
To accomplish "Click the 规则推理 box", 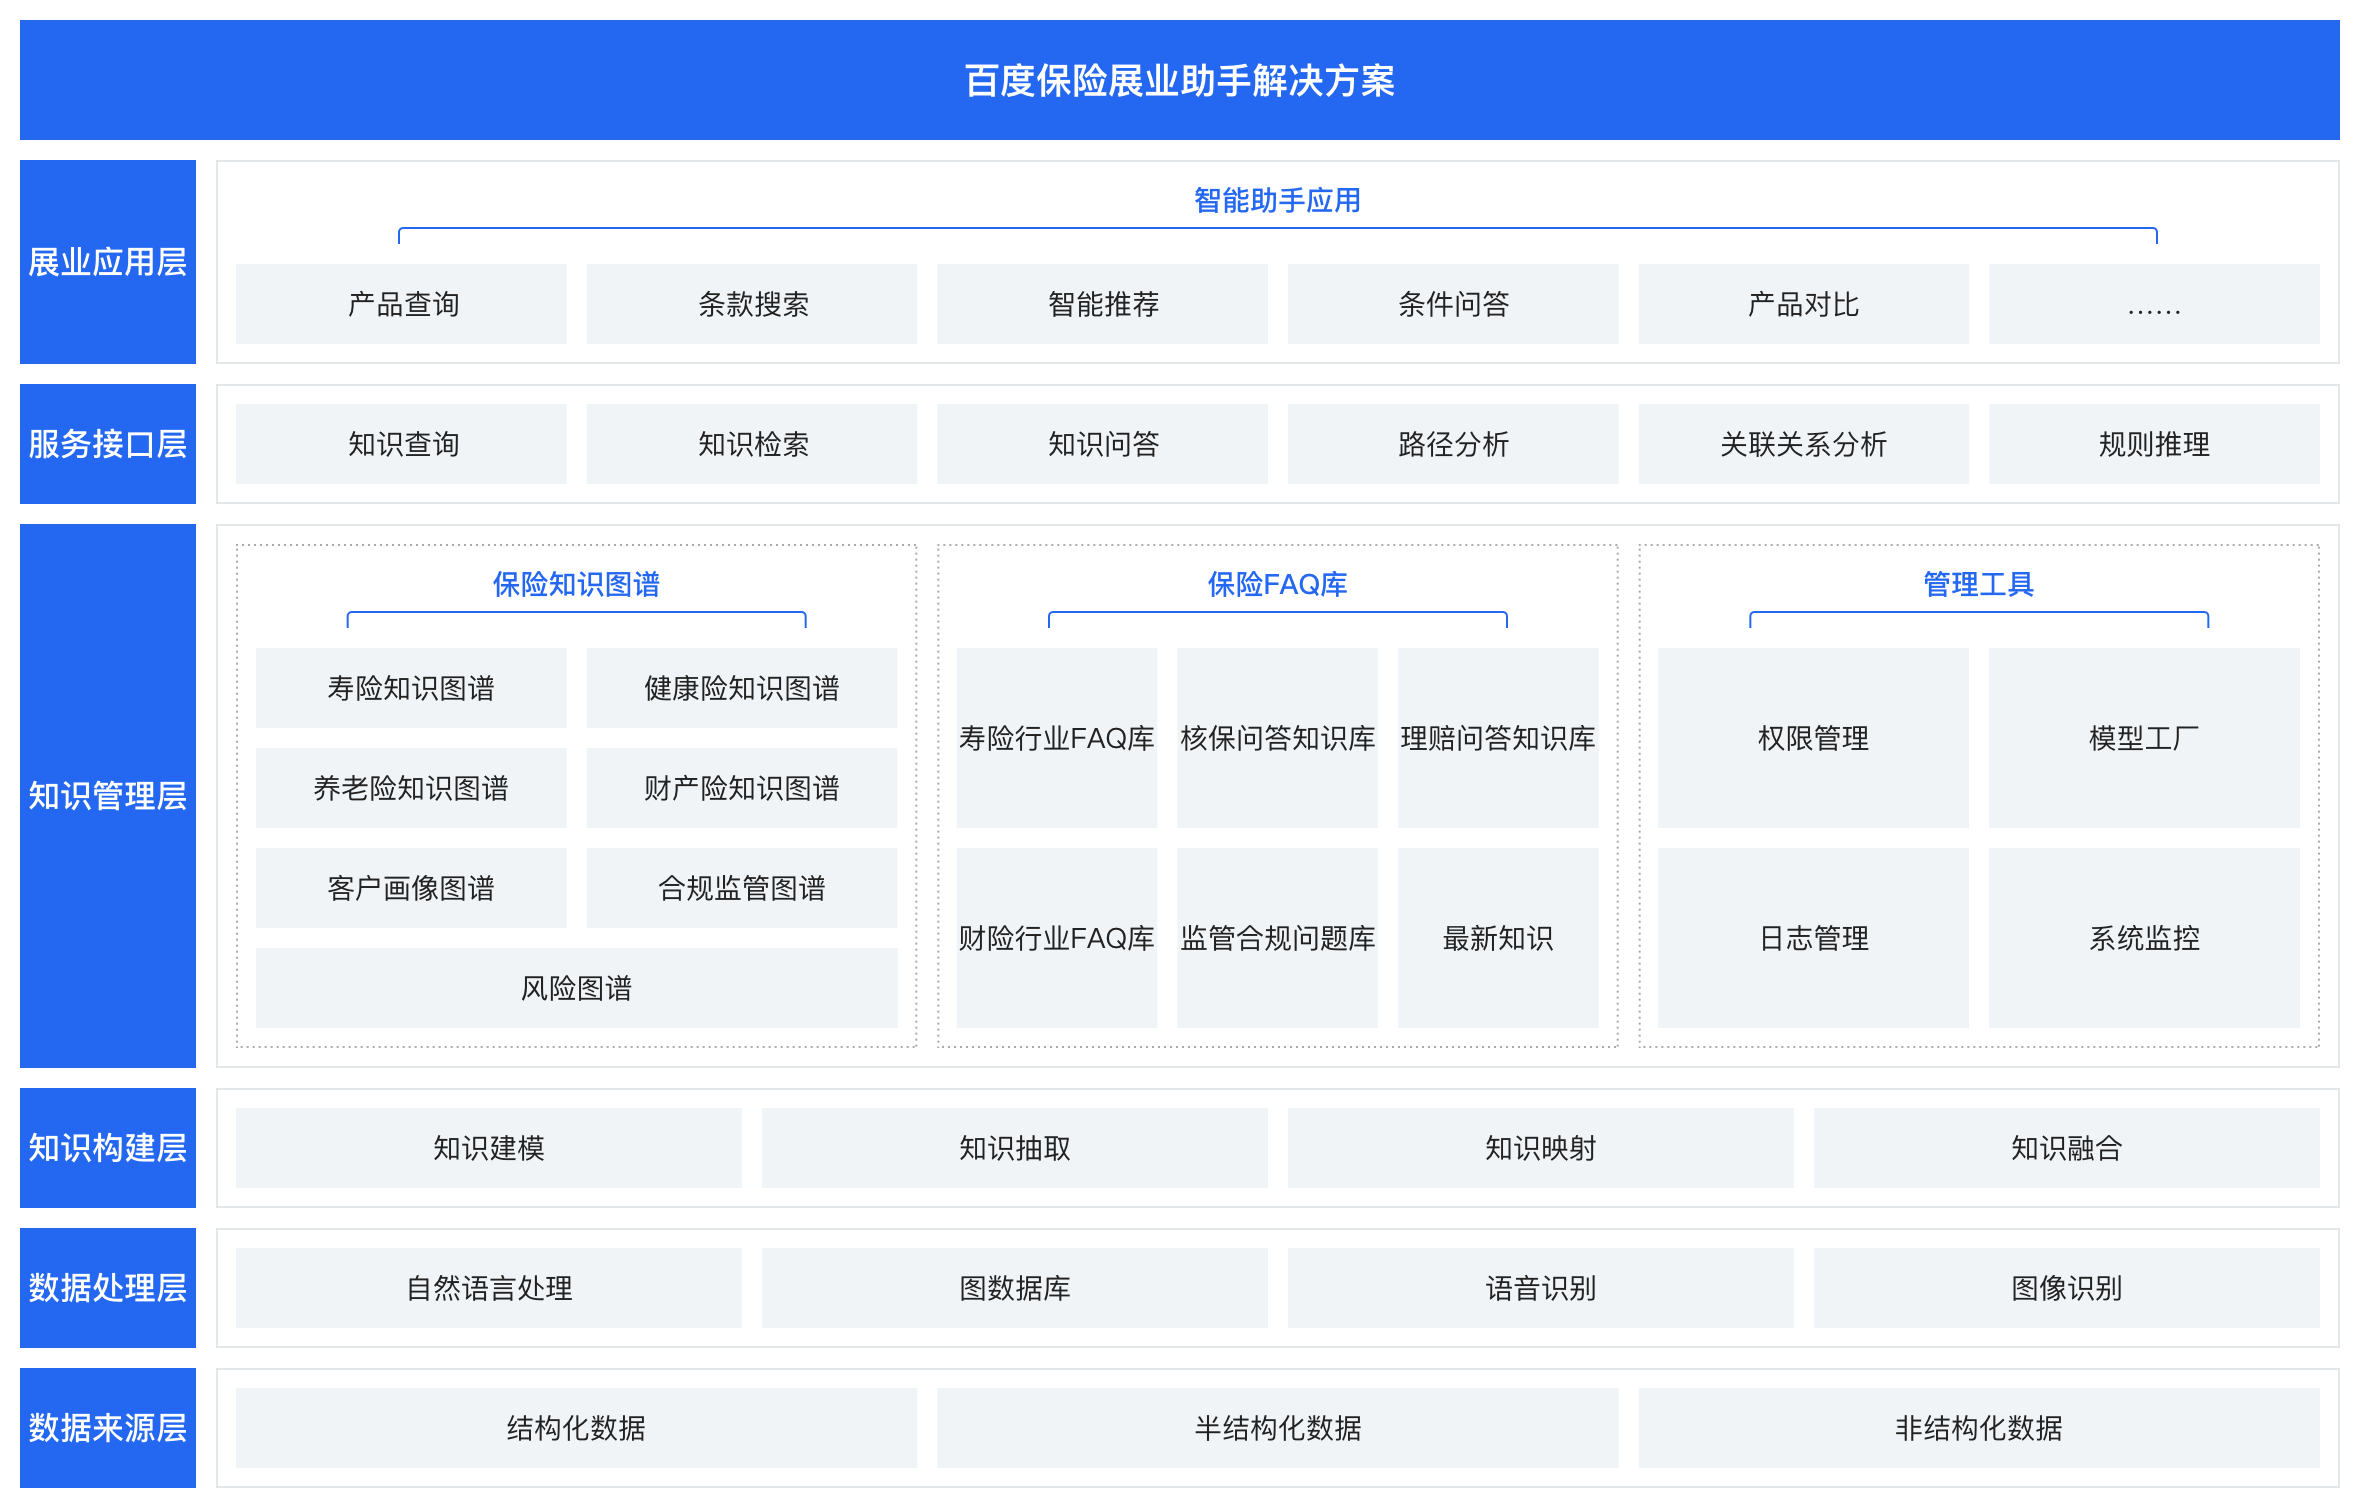I will click(2154, 444).
